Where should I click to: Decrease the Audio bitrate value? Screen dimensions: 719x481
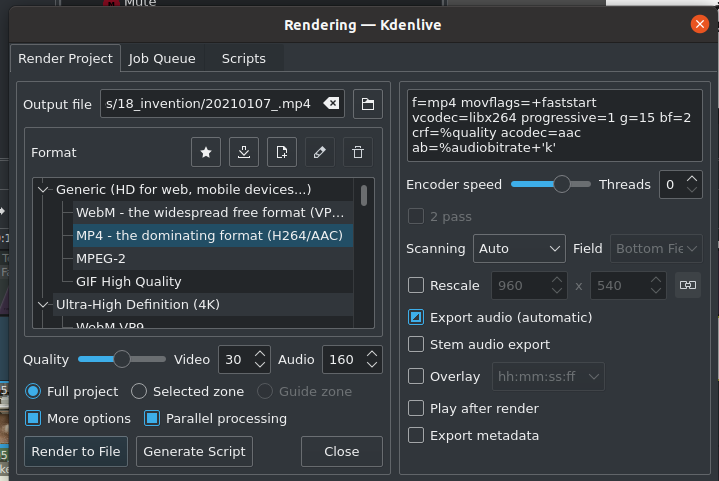click(x=372, y=365)
